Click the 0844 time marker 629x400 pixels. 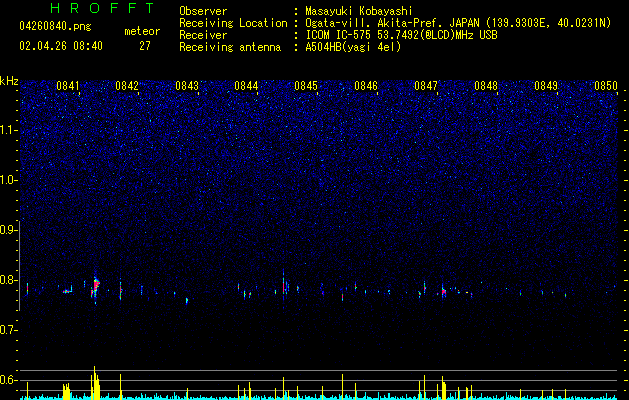click(246, 86)
